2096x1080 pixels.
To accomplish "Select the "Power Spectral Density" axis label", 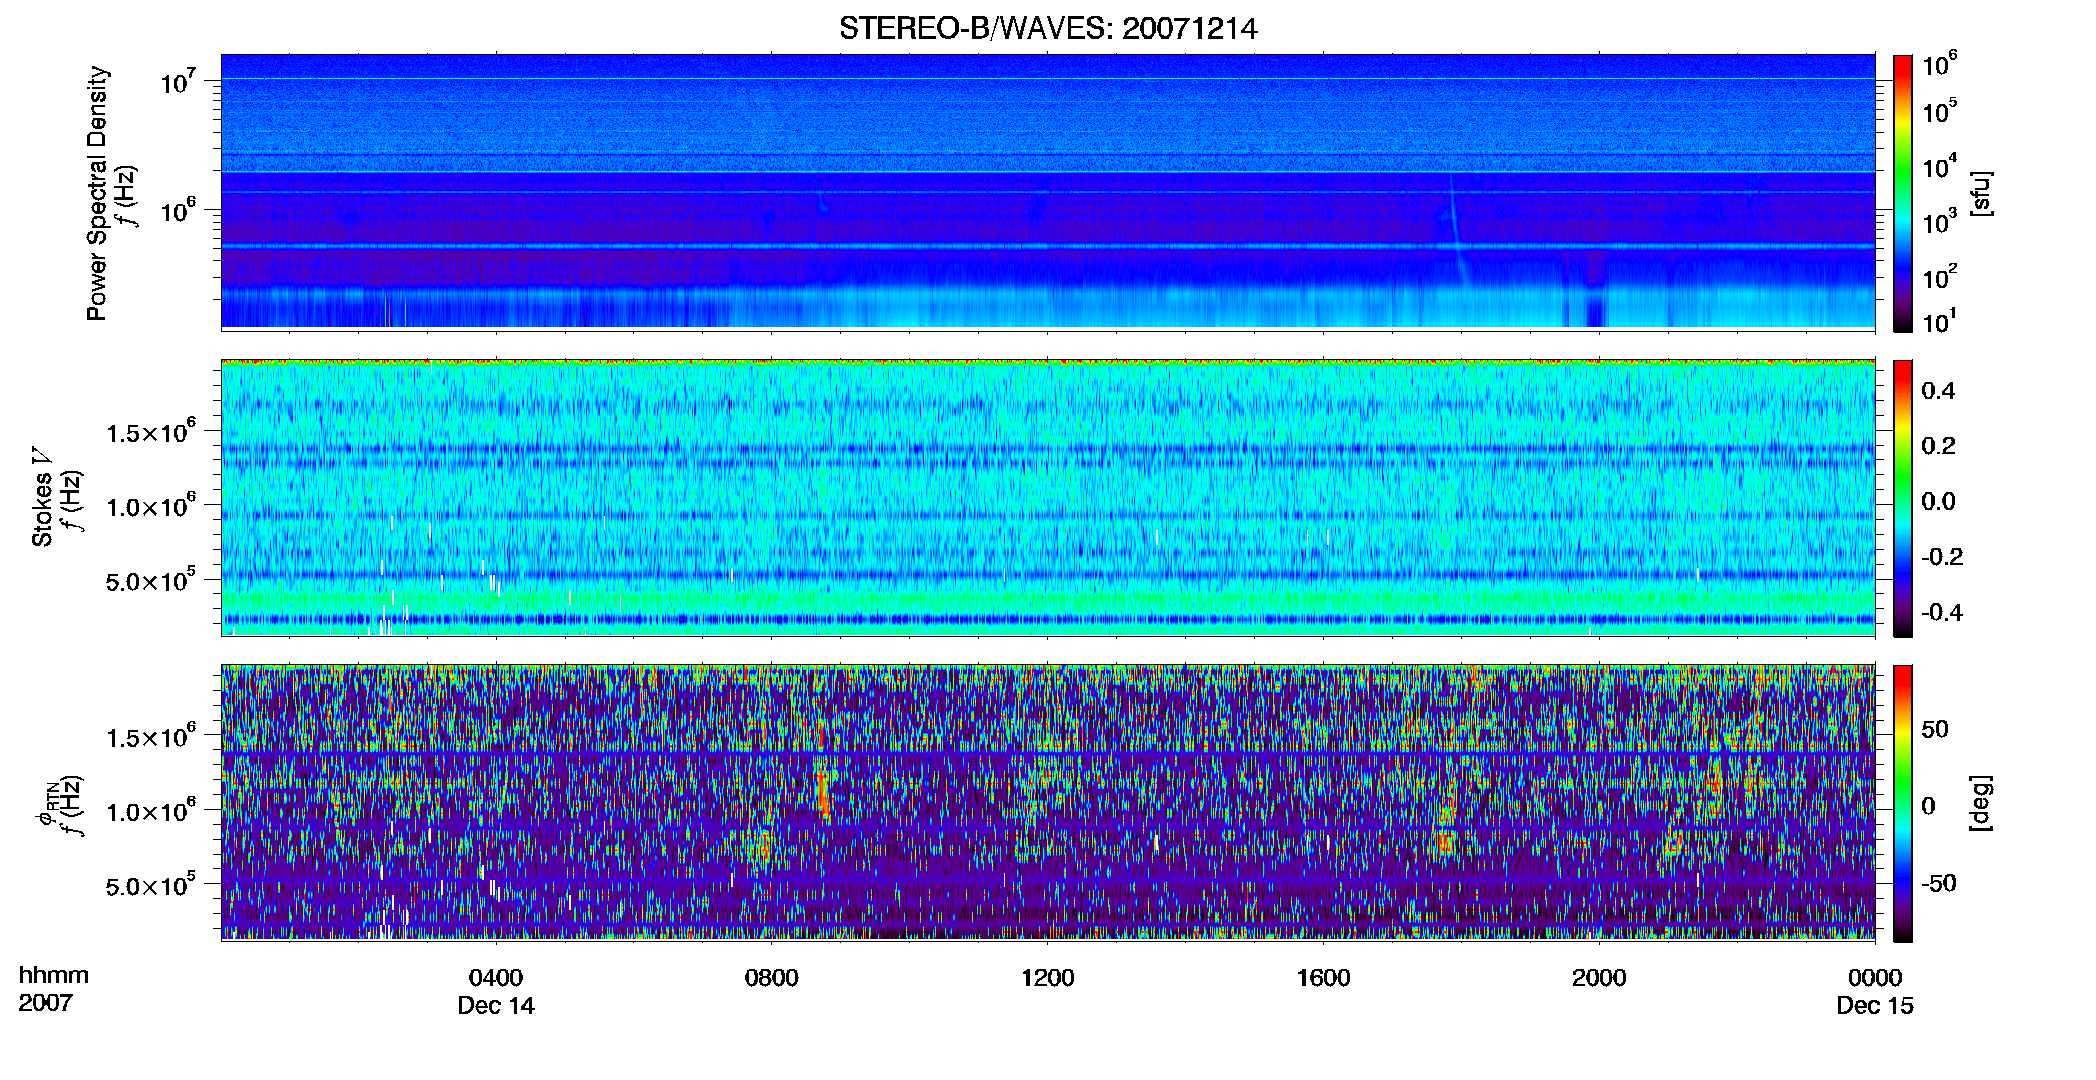I will [x=97, y=193].
